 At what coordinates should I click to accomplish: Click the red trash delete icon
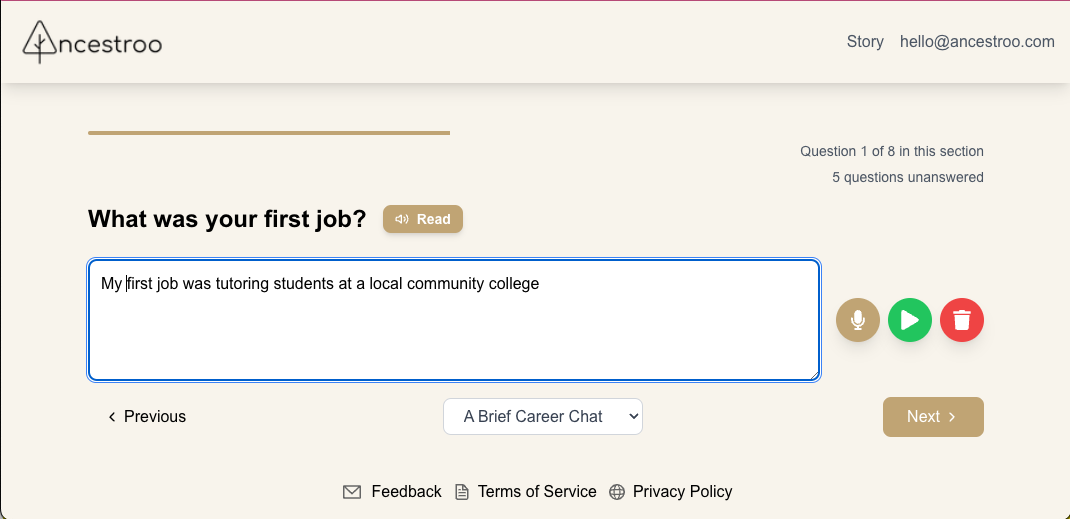962,320
